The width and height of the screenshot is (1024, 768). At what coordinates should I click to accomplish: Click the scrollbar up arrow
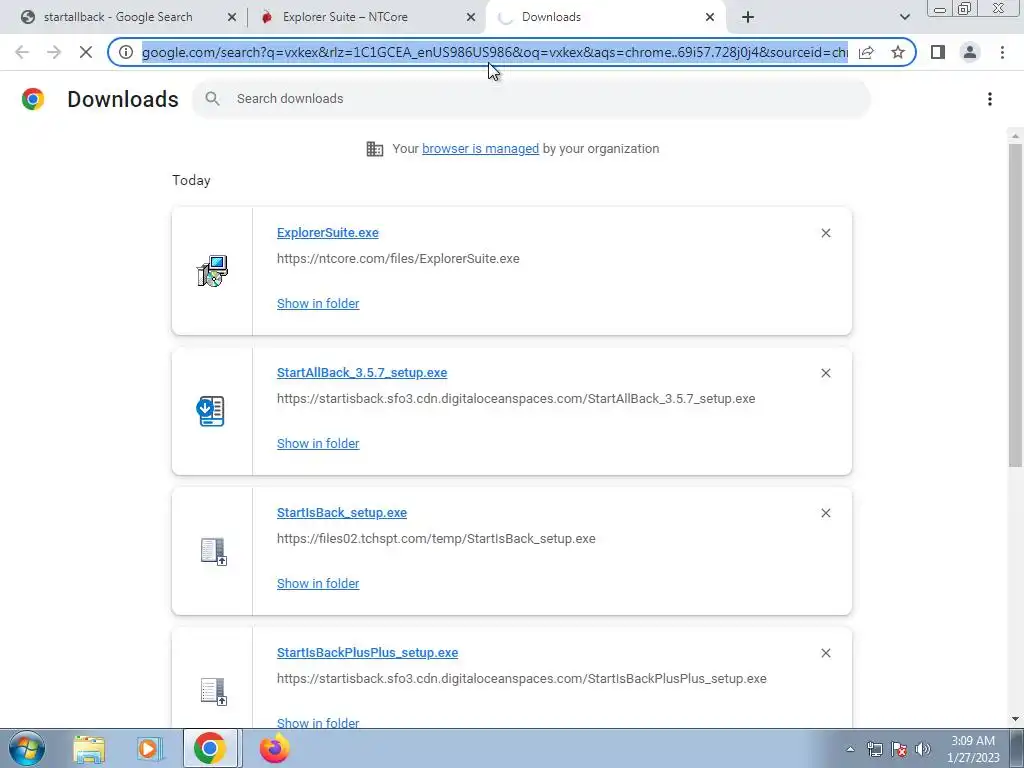(x=1015, y=135)
